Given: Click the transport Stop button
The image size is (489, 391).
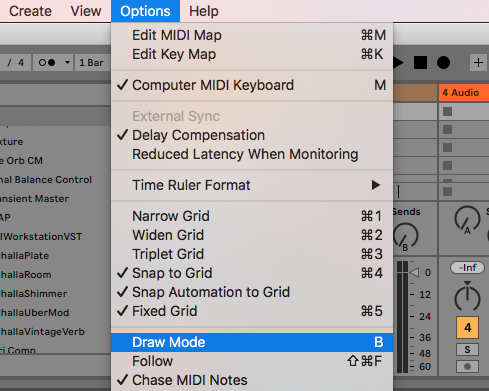Looking at the screenshot, I should coord(420,63).
